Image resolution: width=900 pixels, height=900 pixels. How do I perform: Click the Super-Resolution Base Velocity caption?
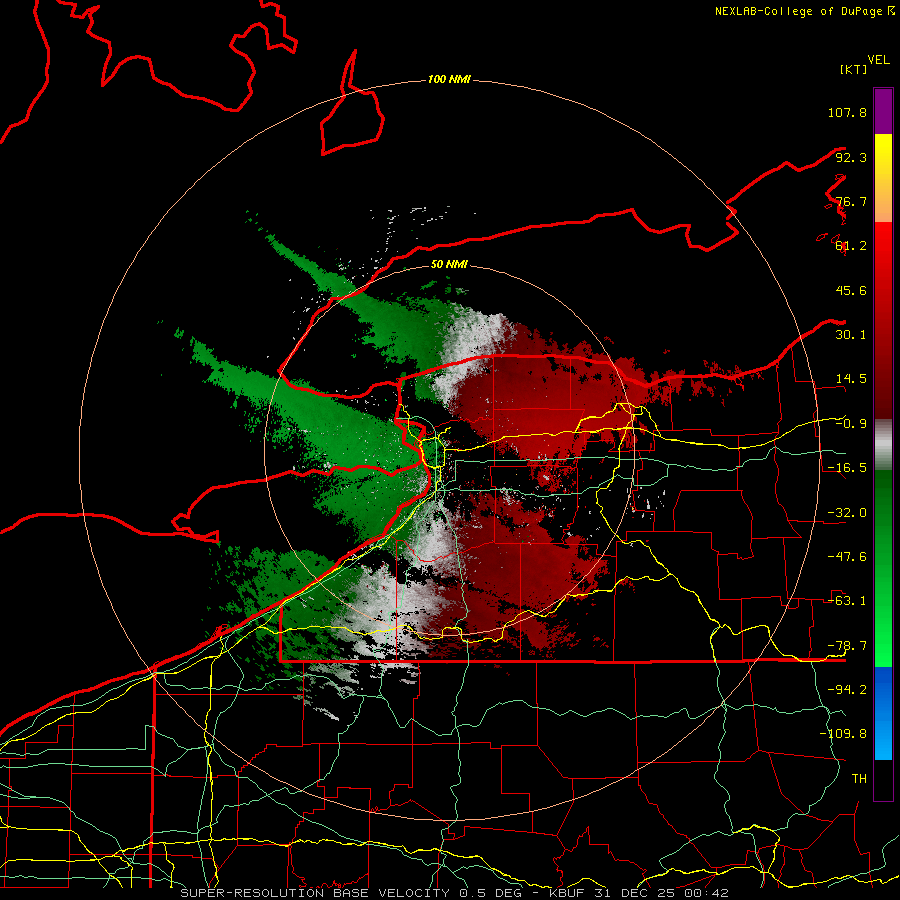[455, 893]
